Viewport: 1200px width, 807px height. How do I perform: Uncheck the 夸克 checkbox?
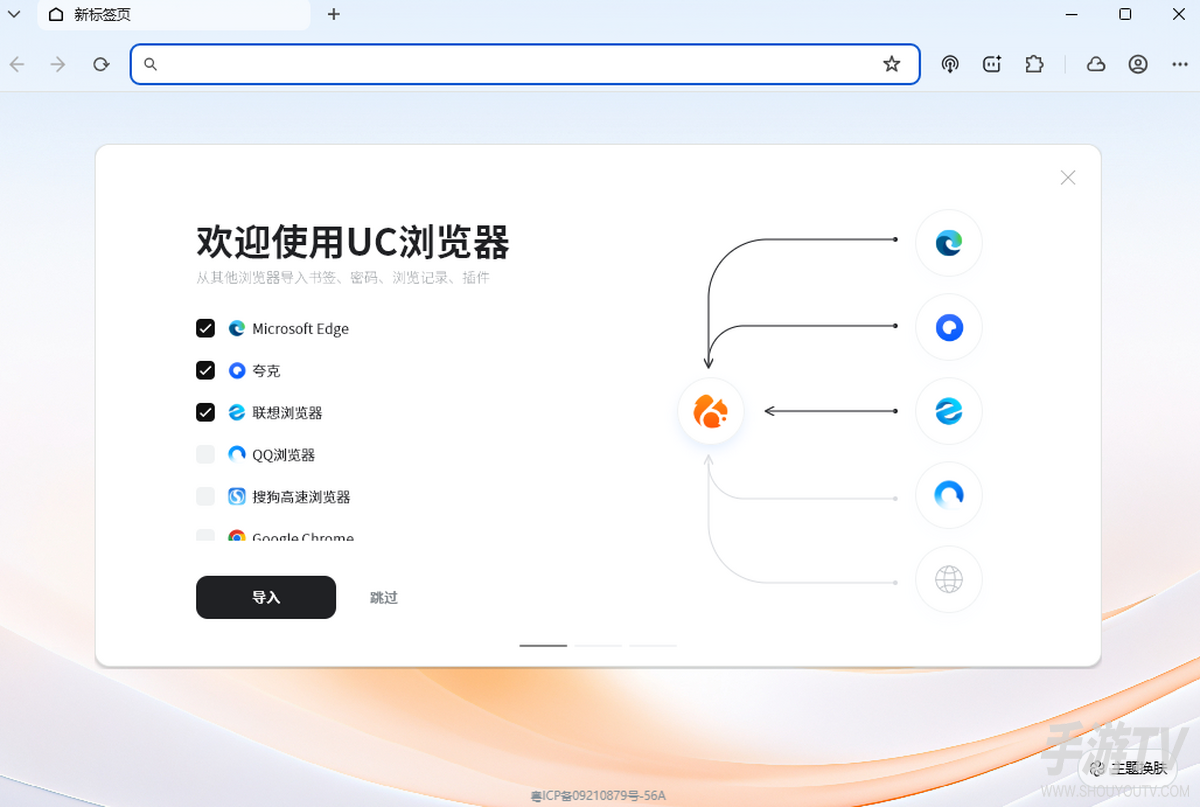pyautogui.click(x=205, y=370)
